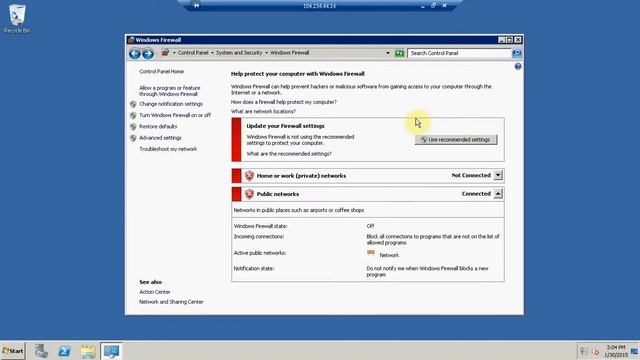Open Server Manager from the taskbar
The height and width of the screenshot is (360, 640).
click(41, 351)
